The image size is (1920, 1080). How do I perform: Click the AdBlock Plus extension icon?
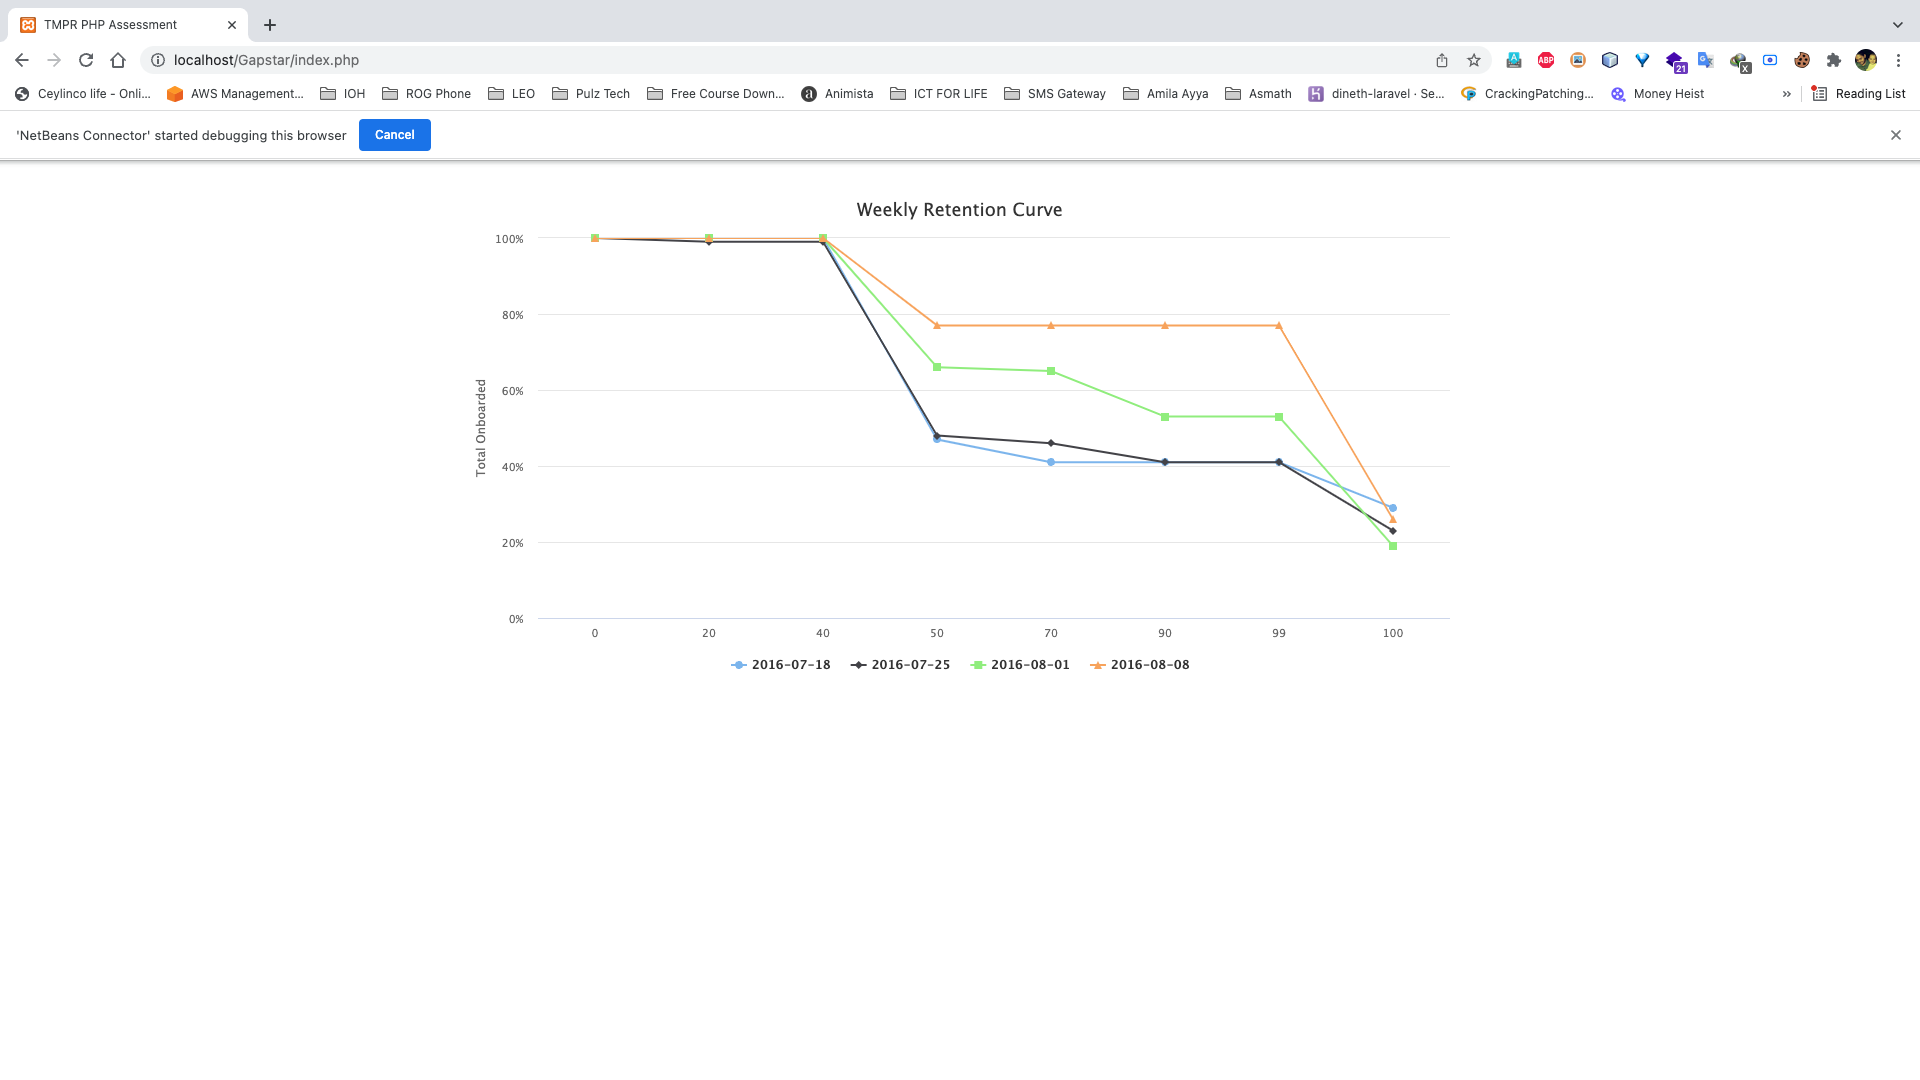(x=1546, y=60)
